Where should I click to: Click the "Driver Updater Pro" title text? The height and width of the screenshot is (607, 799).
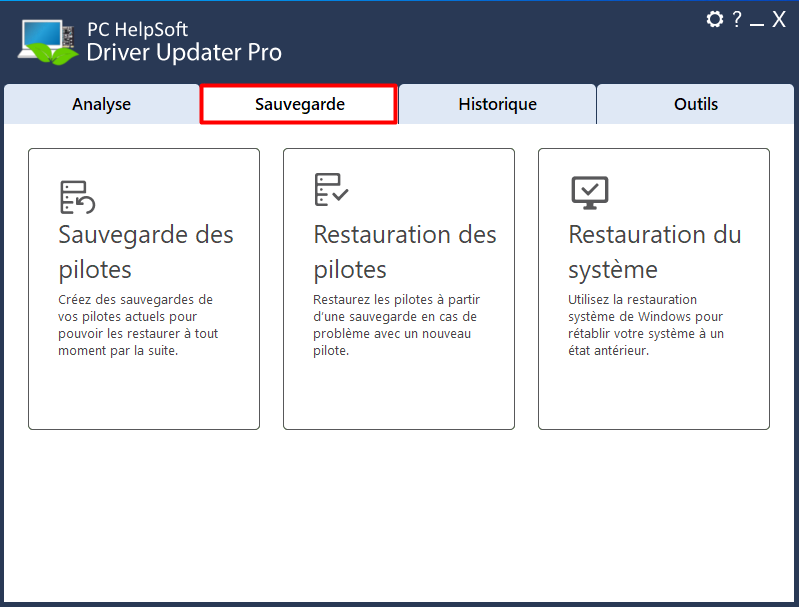coord(184,52)
